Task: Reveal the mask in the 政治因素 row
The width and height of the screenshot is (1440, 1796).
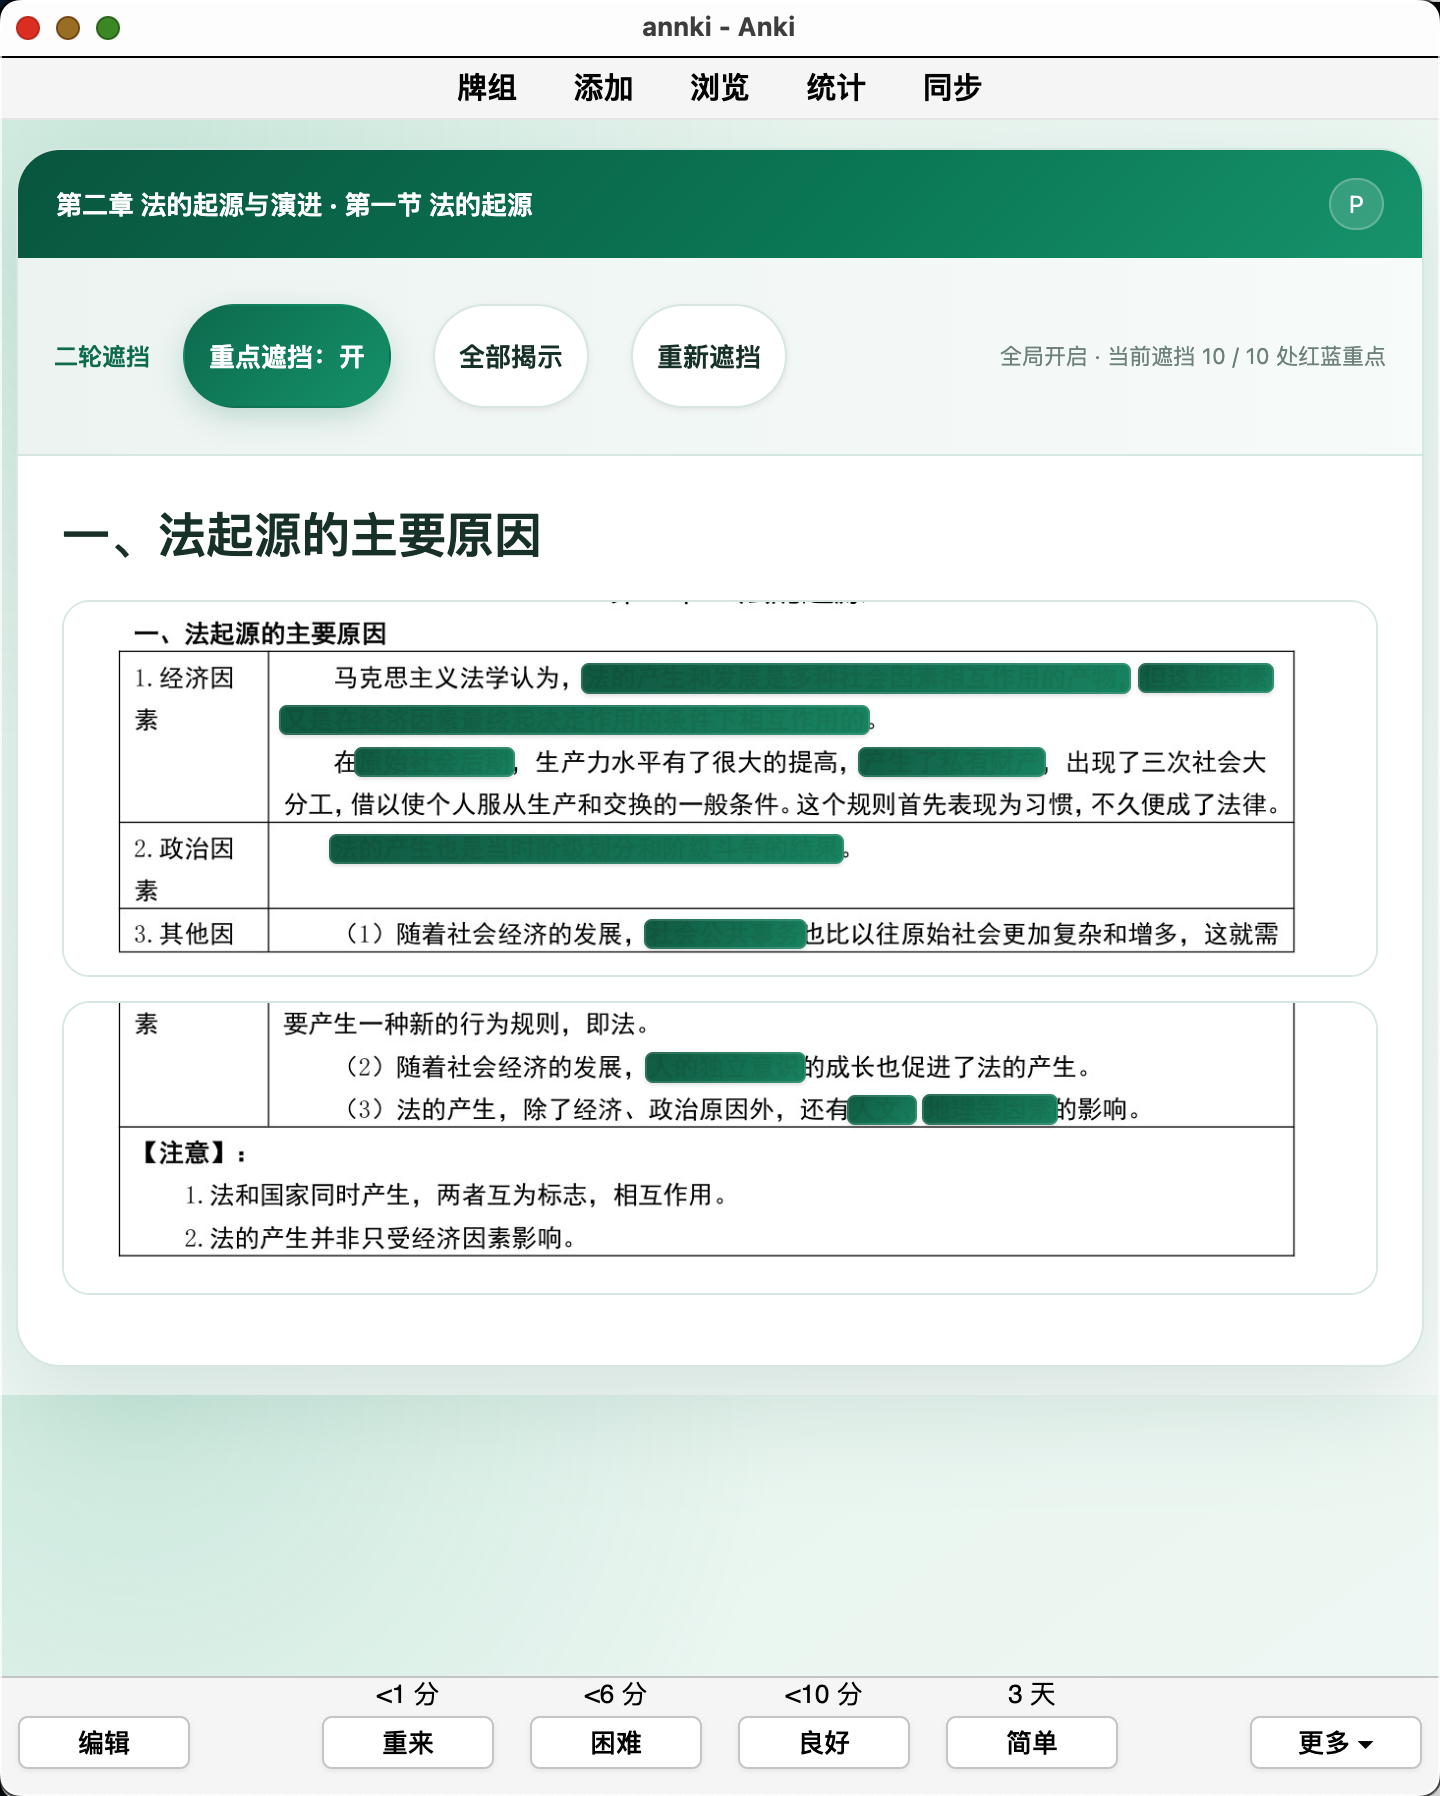Action: click(x=587, y=849)
